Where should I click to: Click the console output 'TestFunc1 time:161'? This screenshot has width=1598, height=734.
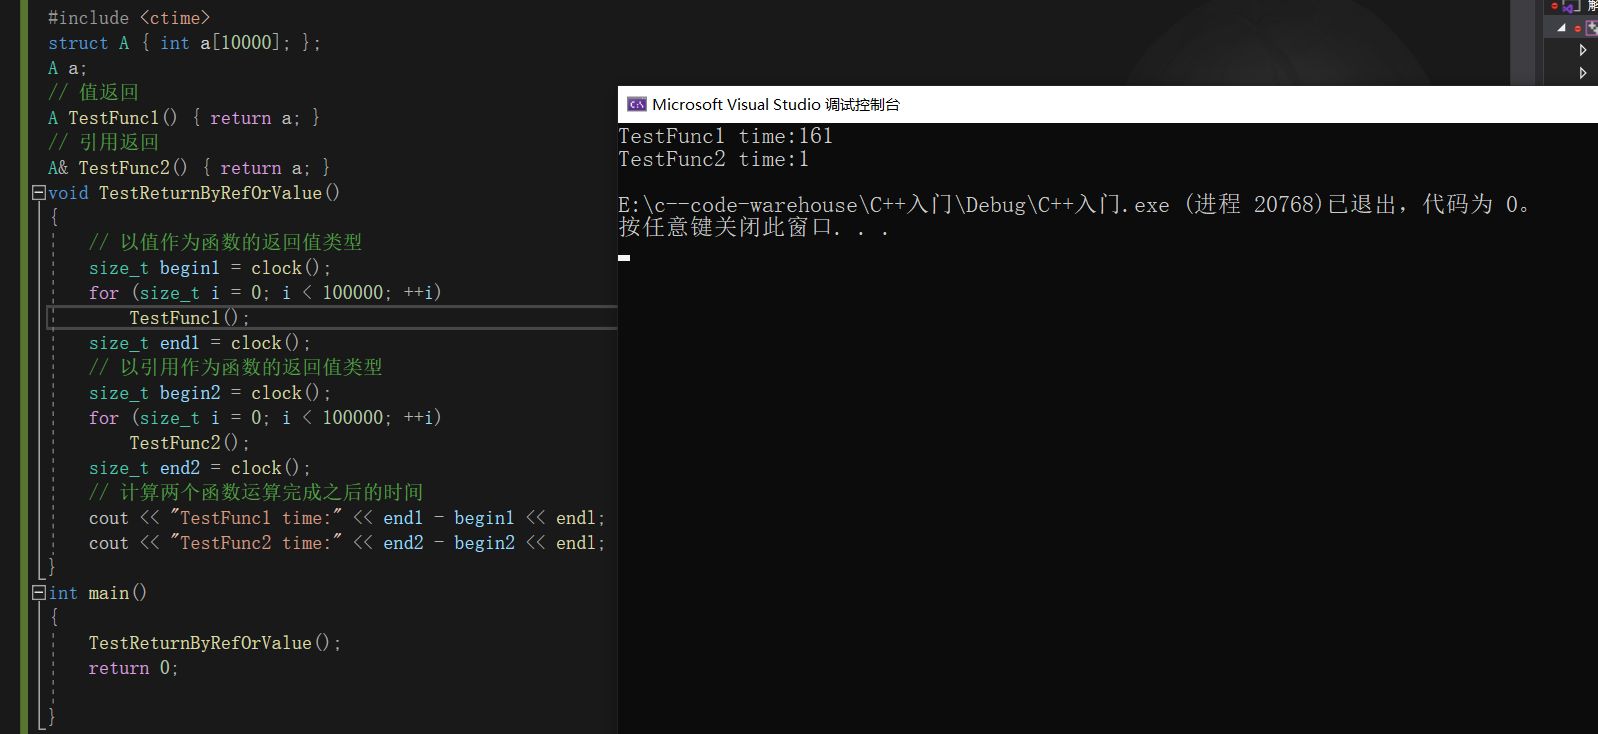pos(725,136)
